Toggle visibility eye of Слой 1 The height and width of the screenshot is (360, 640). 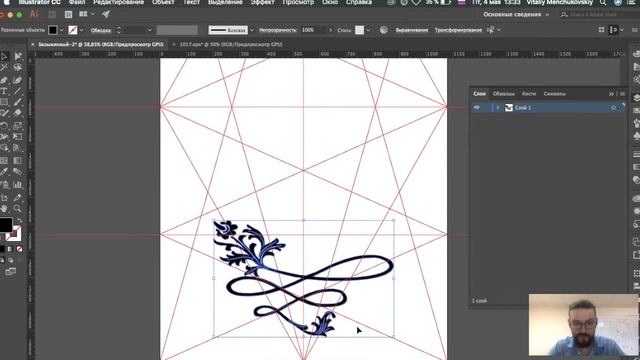pos(476,107)
